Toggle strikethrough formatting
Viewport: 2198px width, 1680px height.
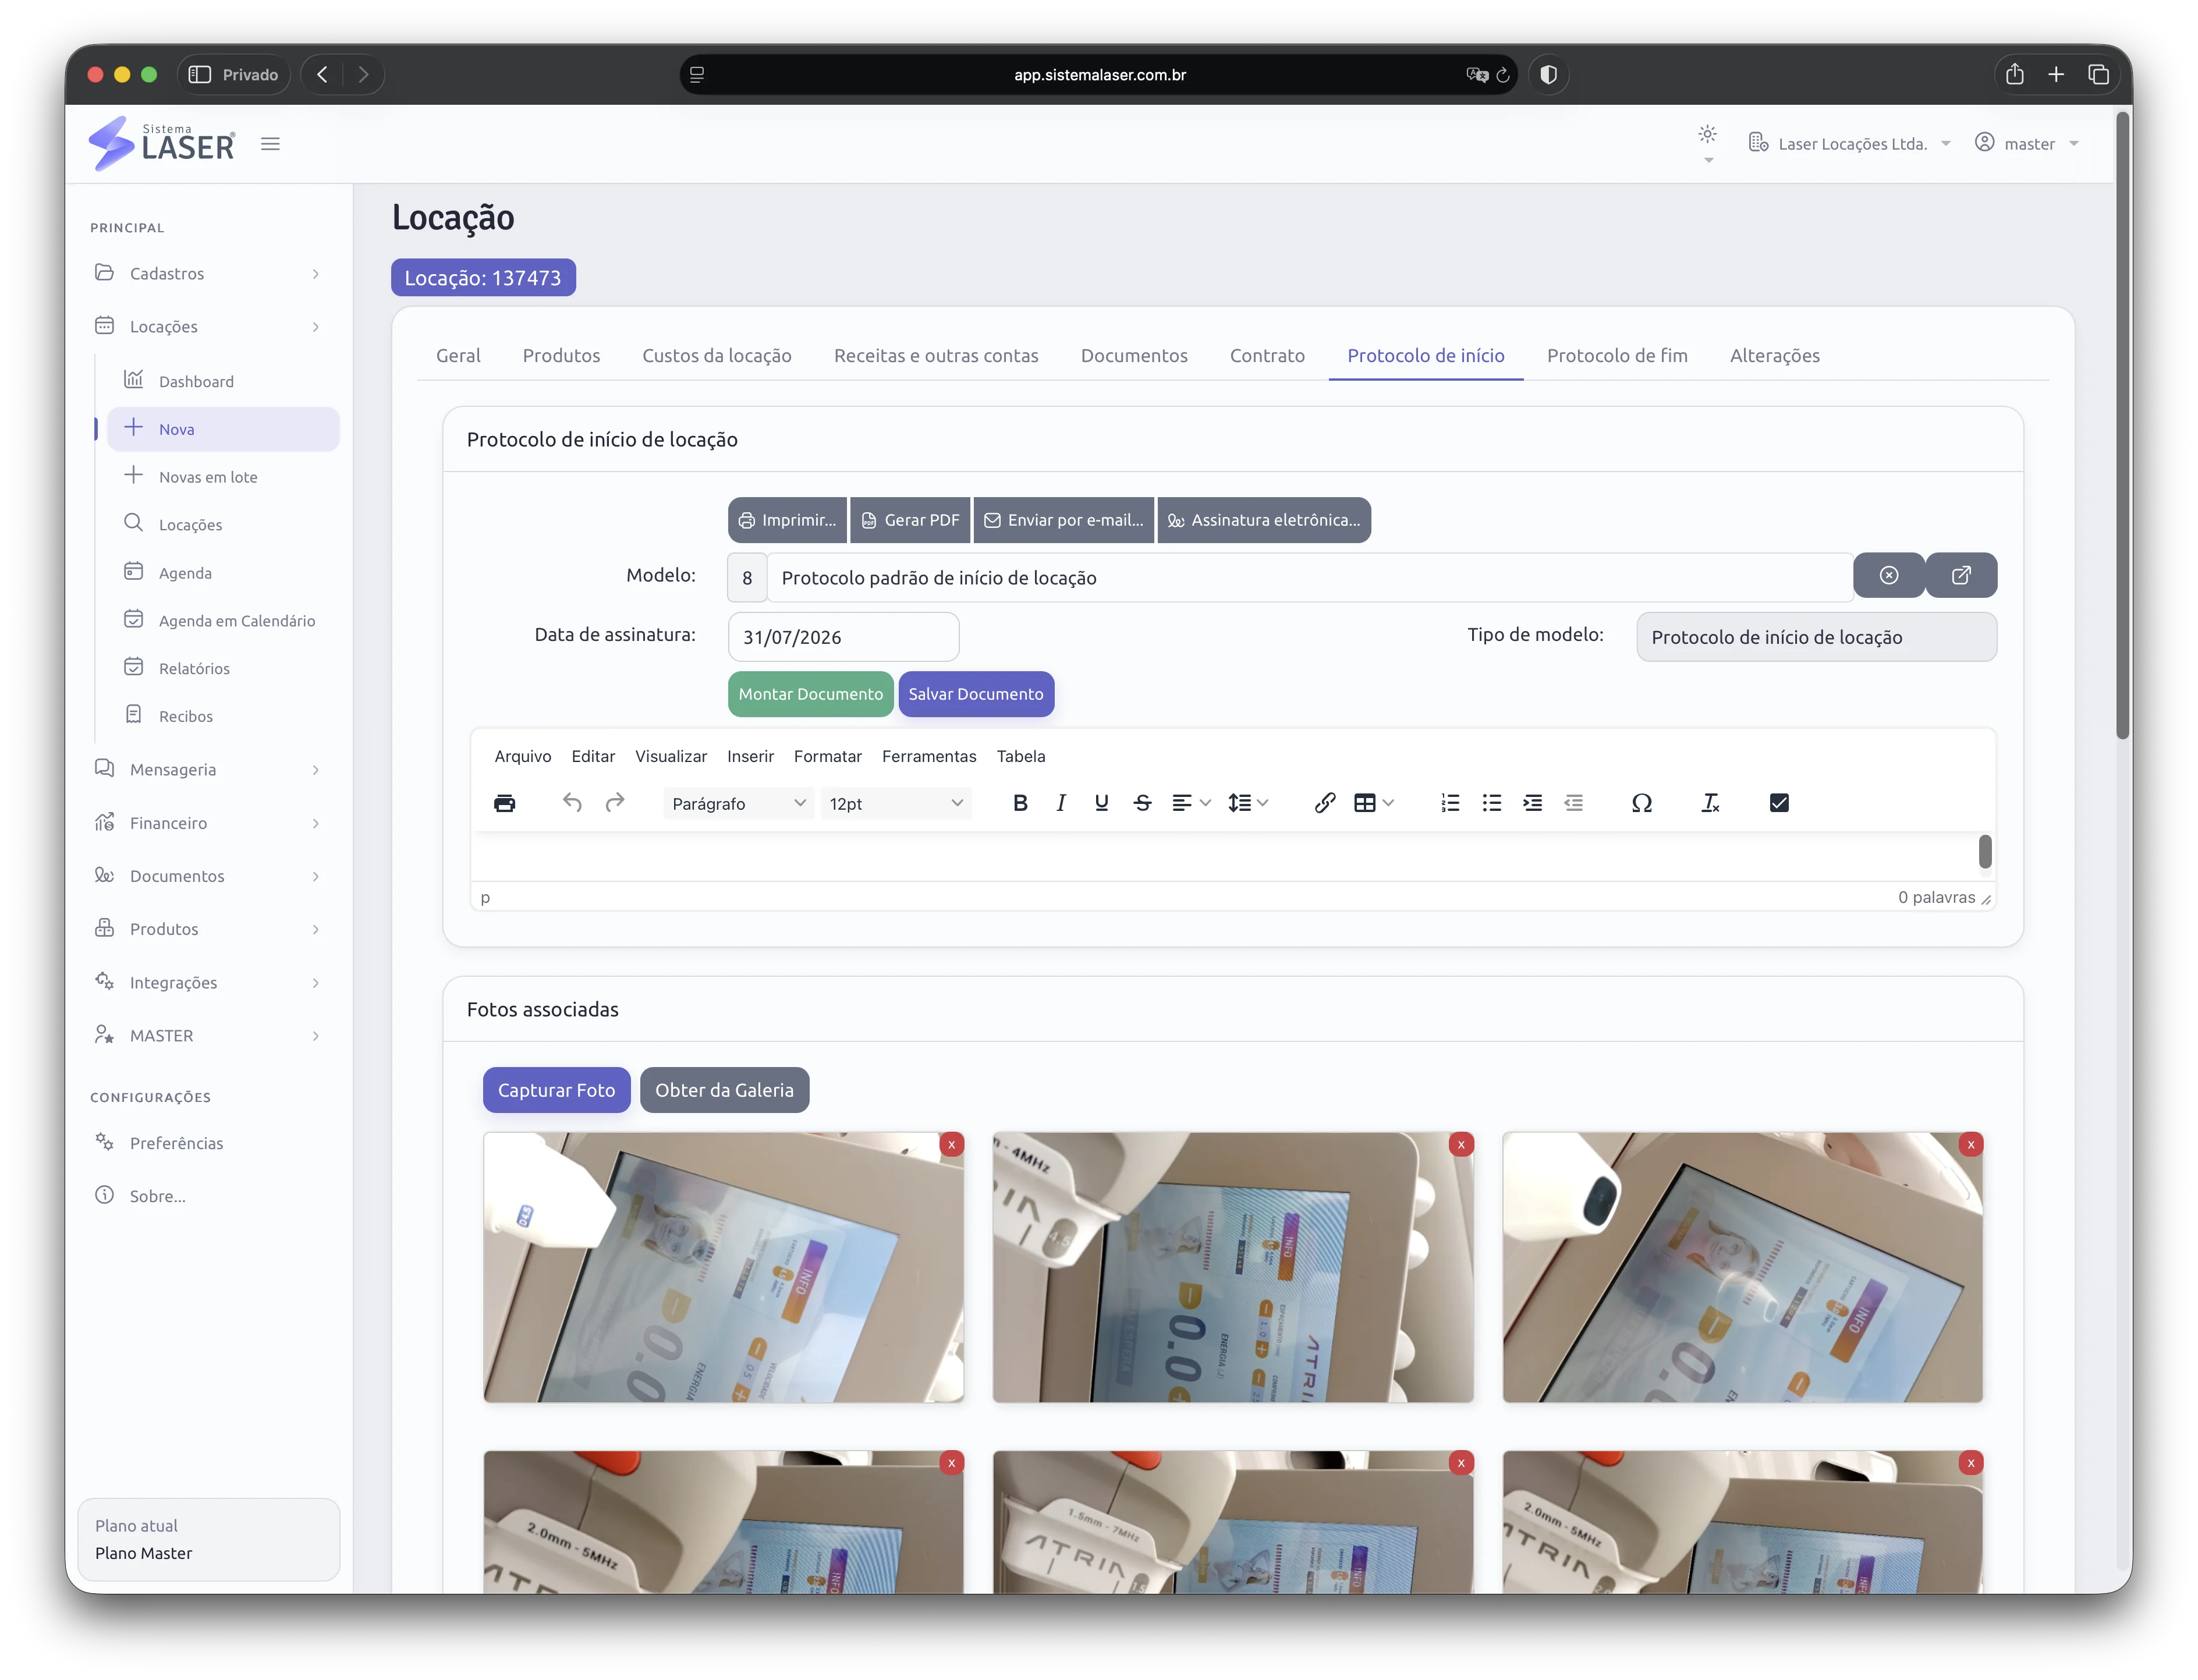click(x=1143, y=803)
